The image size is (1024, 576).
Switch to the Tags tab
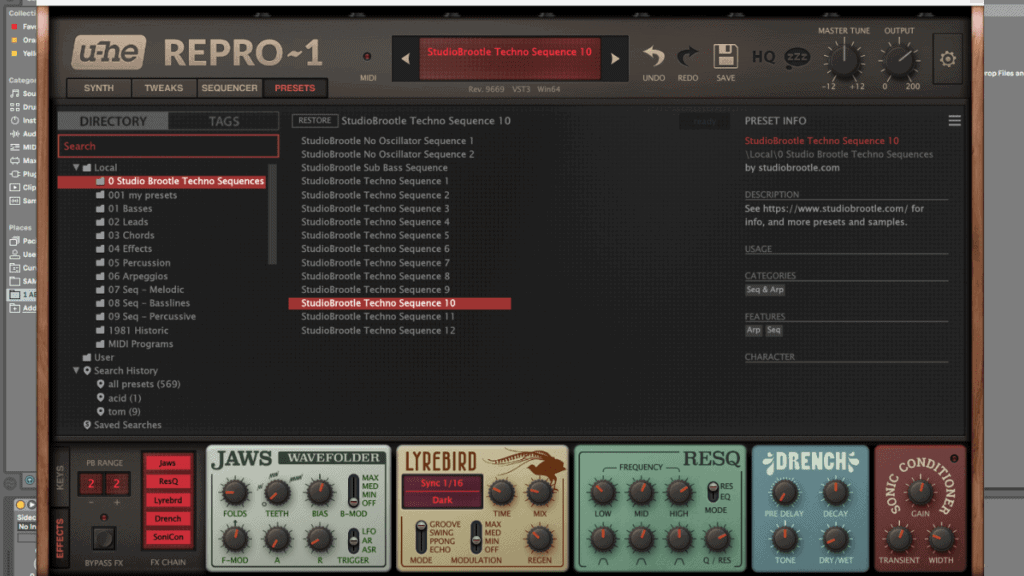223,121
